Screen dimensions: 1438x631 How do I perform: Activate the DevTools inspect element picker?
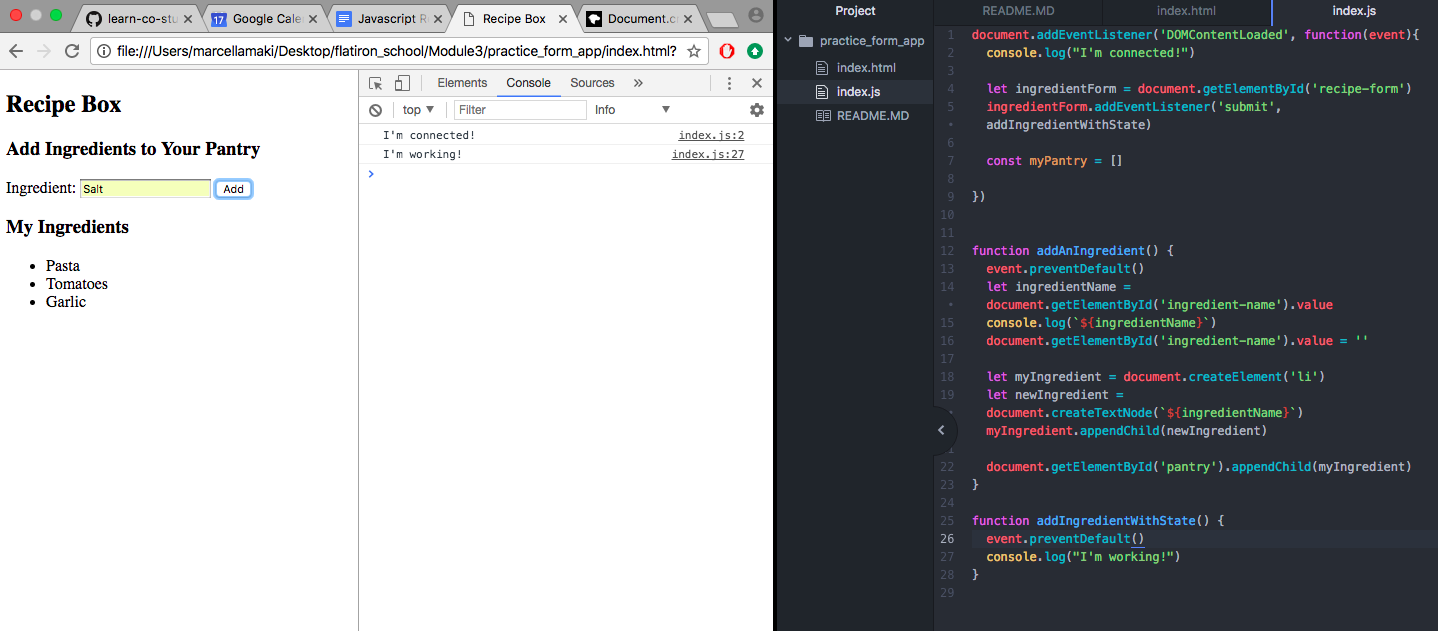coord(376,84)
